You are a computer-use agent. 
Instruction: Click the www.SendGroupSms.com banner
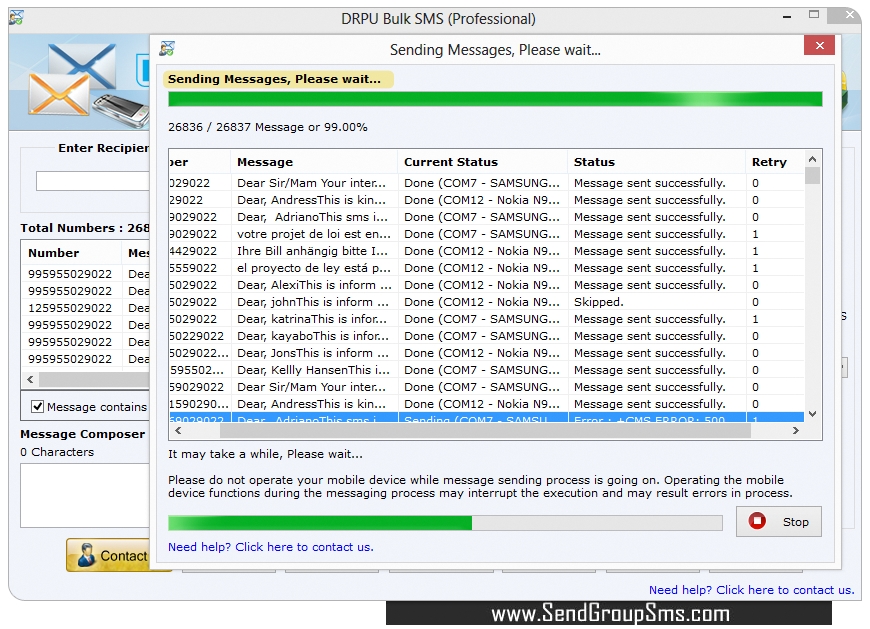609,613
